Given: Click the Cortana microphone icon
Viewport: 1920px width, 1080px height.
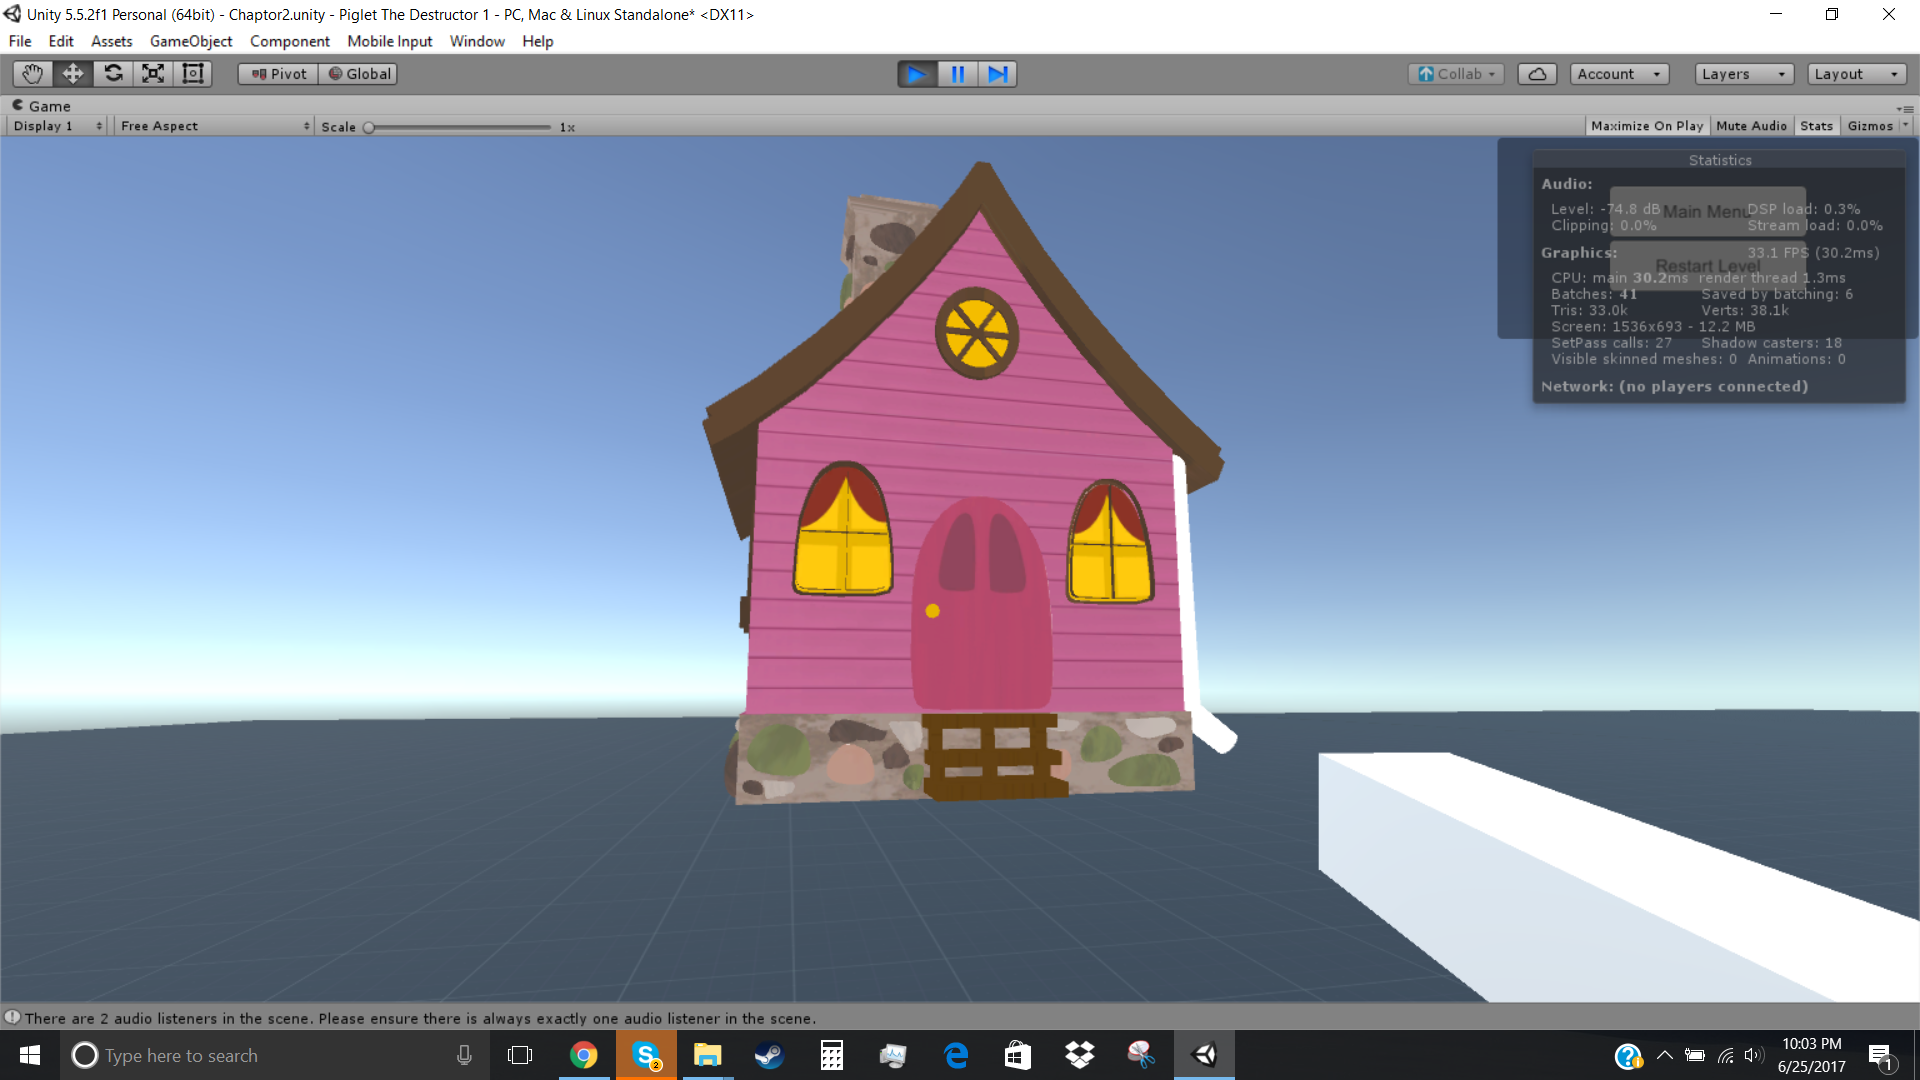Looking at the screenshot, I should (464, 1055).
